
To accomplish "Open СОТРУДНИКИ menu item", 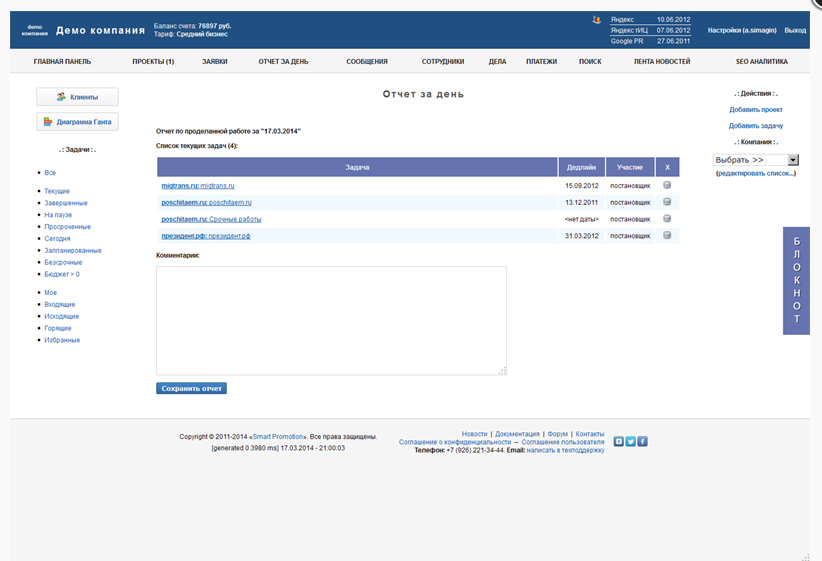I will tap(443, 62).
